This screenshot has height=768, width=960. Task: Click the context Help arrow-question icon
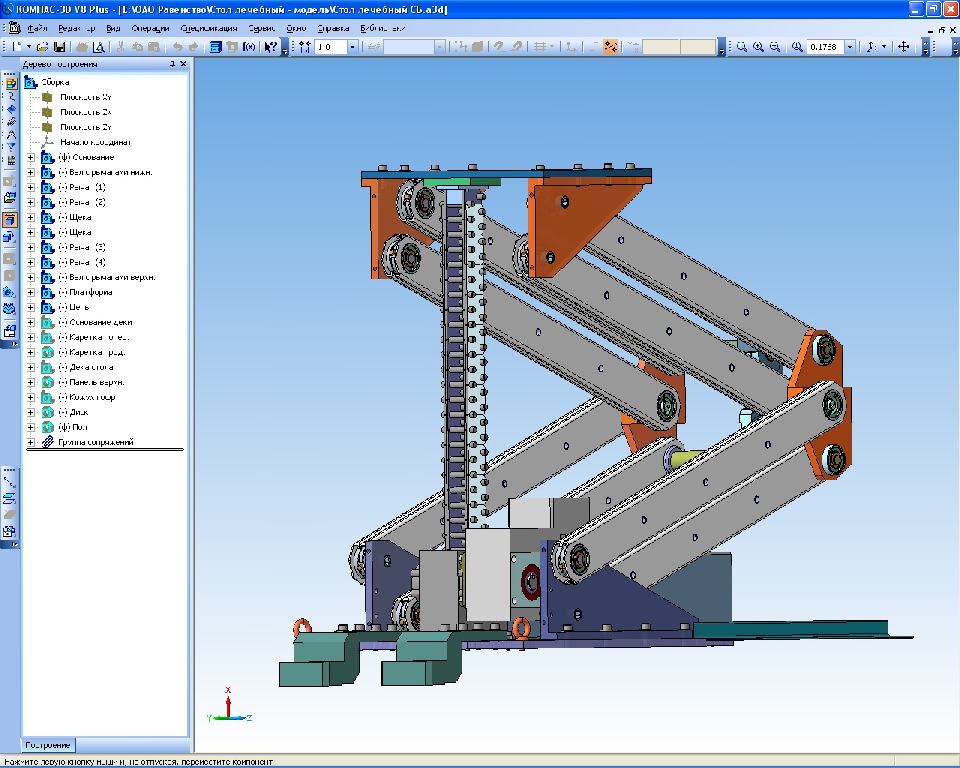click(271, 47)
